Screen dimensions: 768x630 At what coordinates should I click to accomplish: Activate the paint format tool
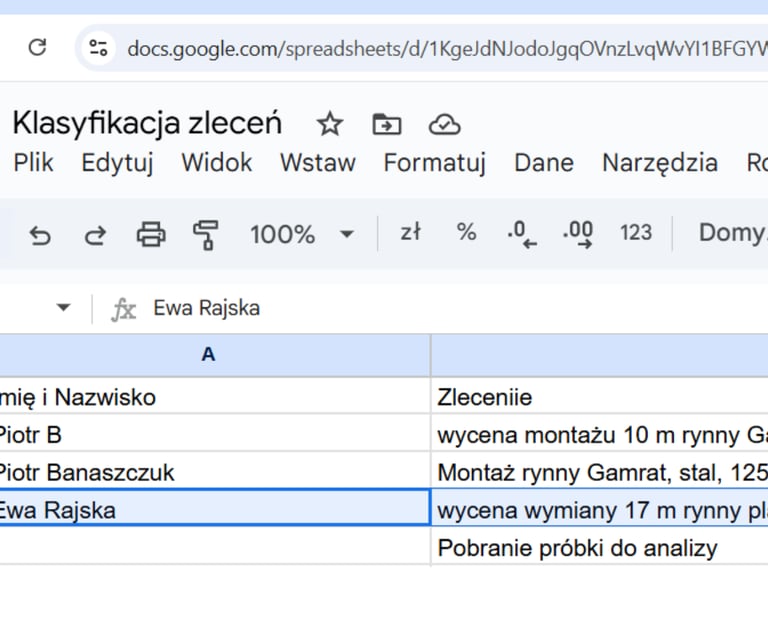pos(206,234)
